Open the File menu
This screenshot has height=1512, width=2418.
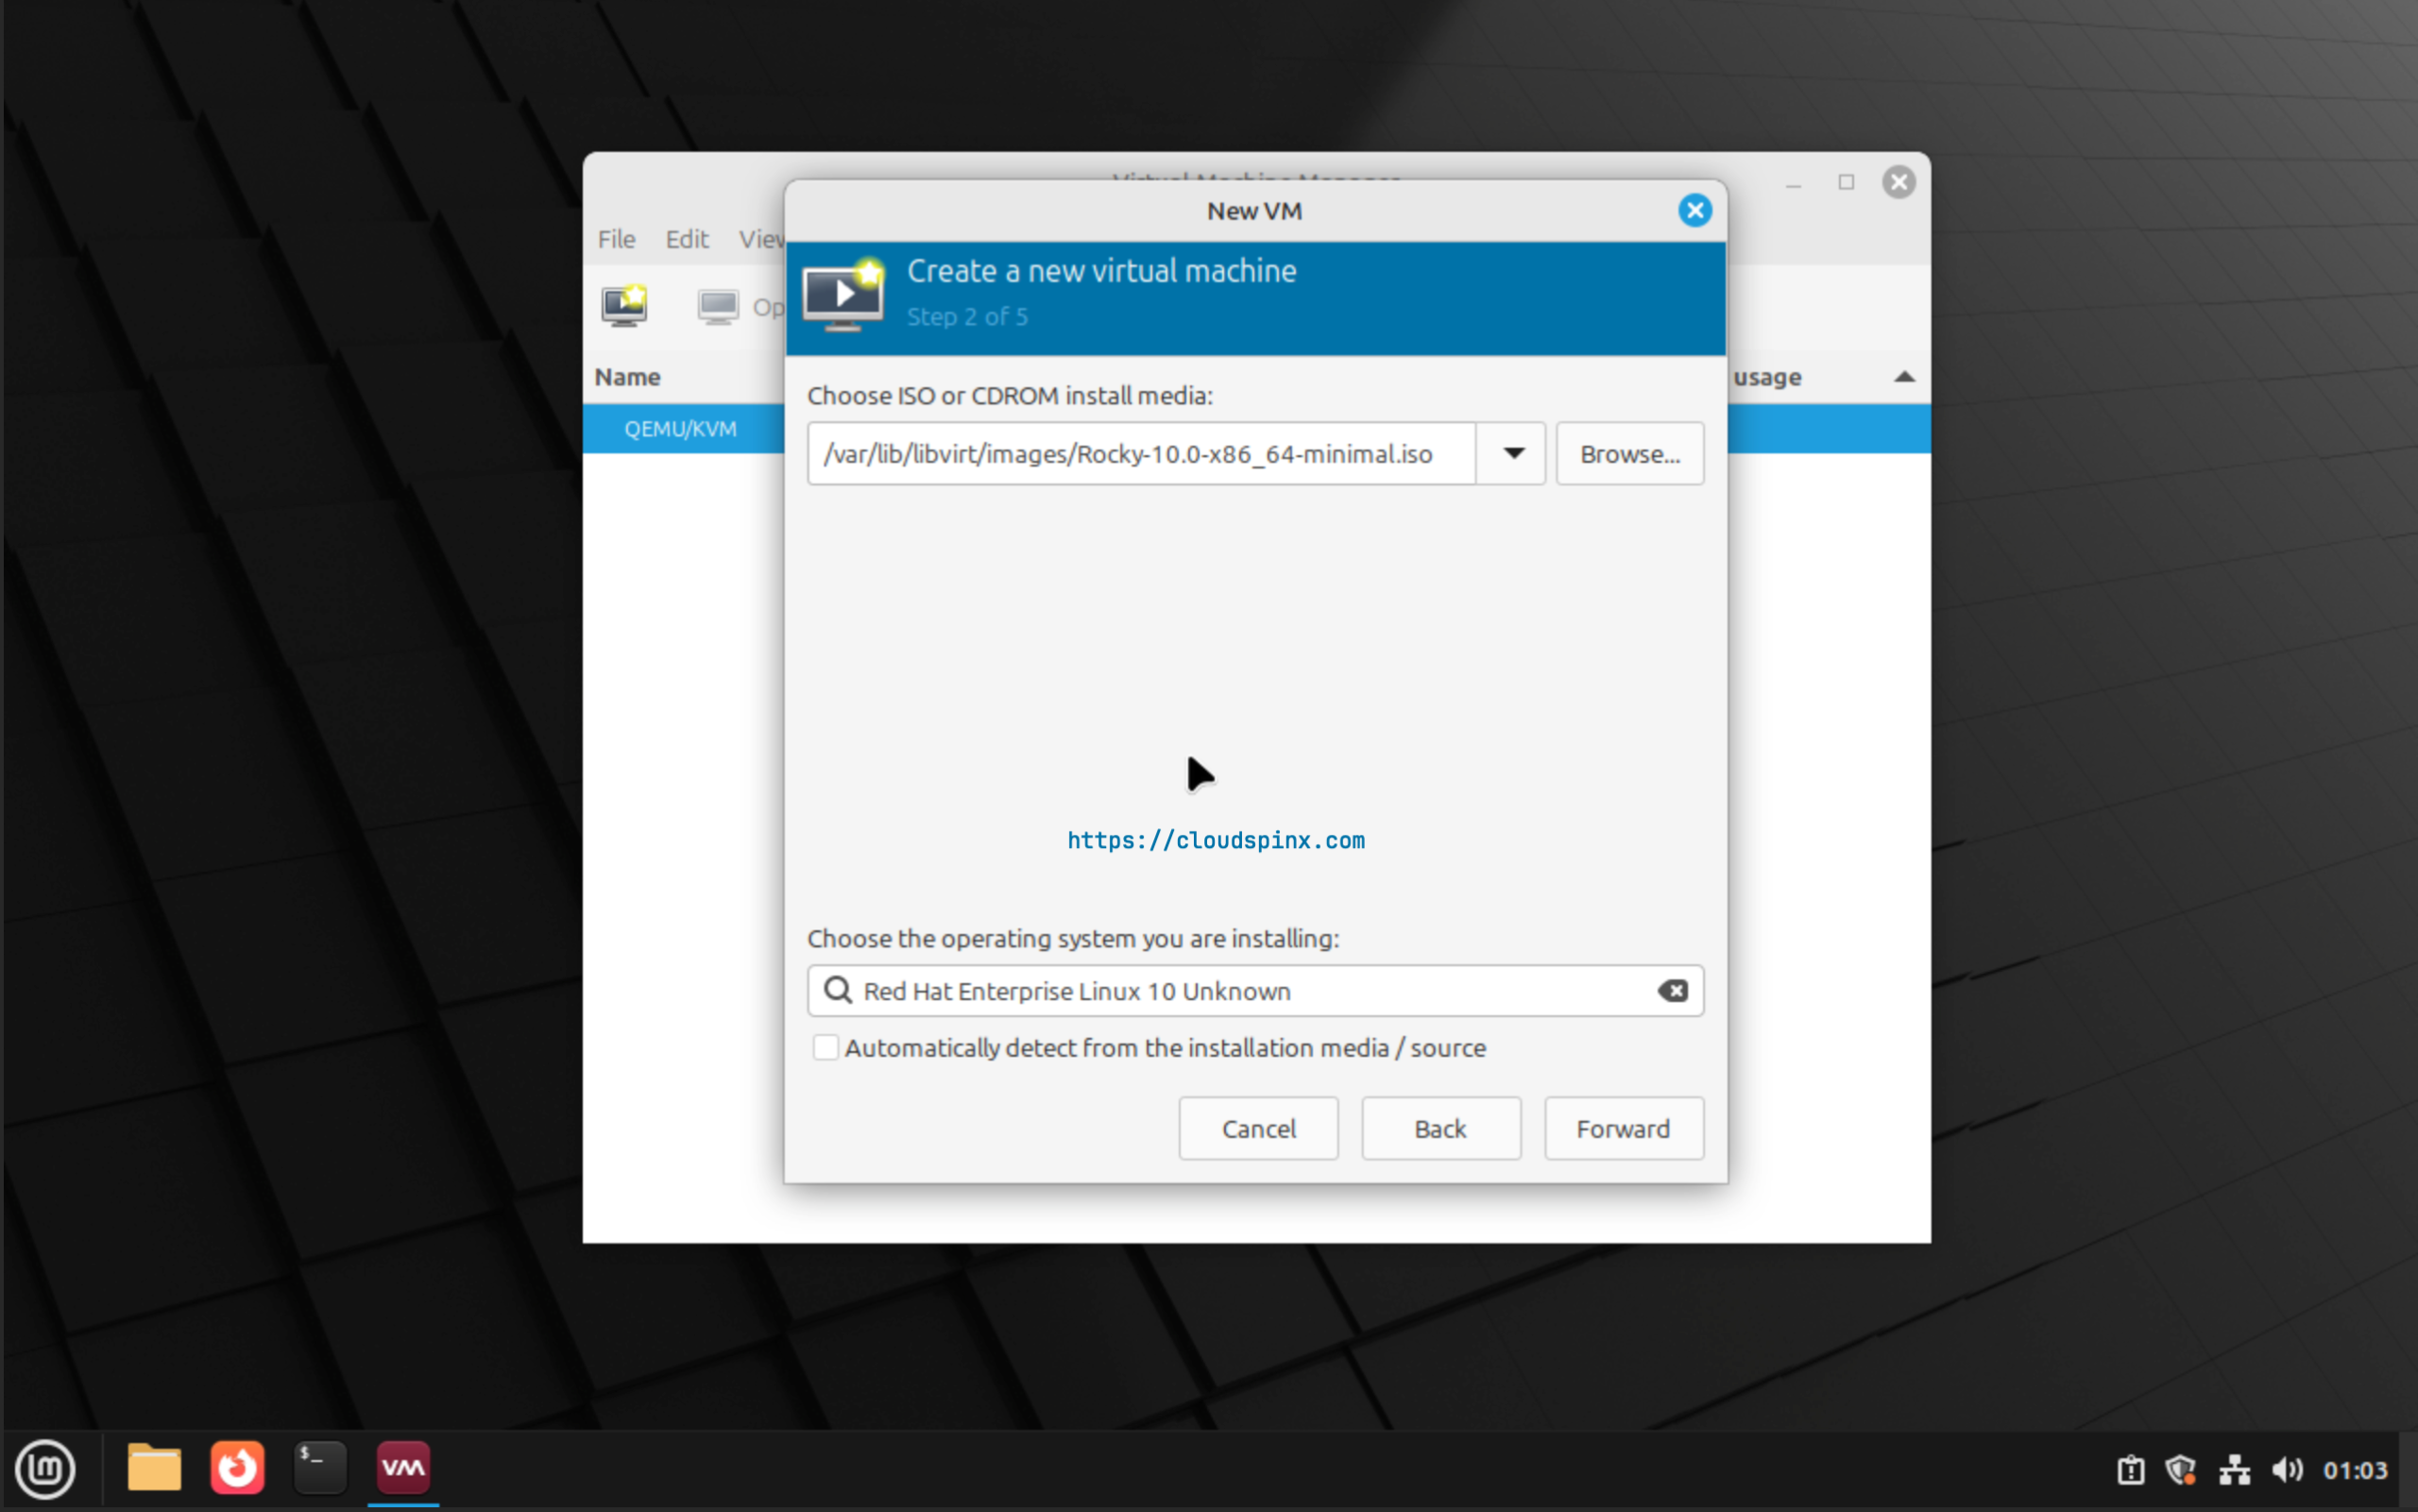point(615,238)
